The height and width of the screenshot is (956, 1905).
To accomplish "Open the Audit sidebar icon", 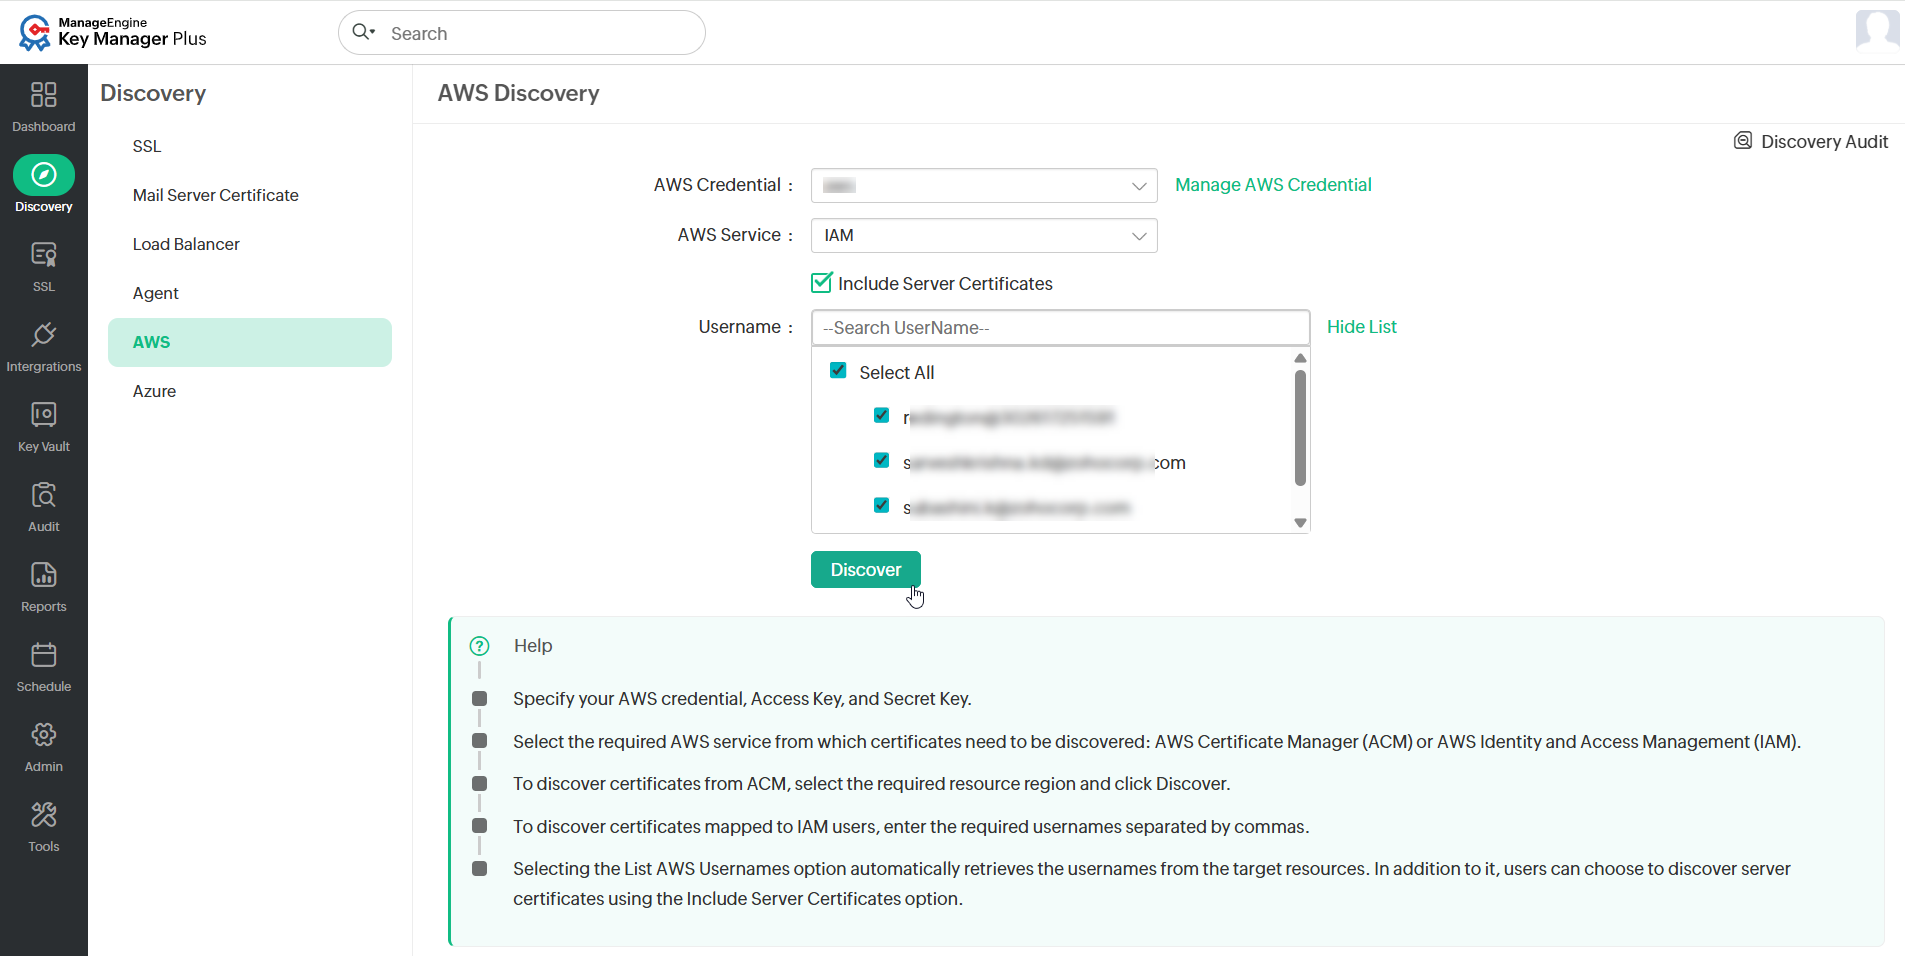I will click(x=44, y=495).
